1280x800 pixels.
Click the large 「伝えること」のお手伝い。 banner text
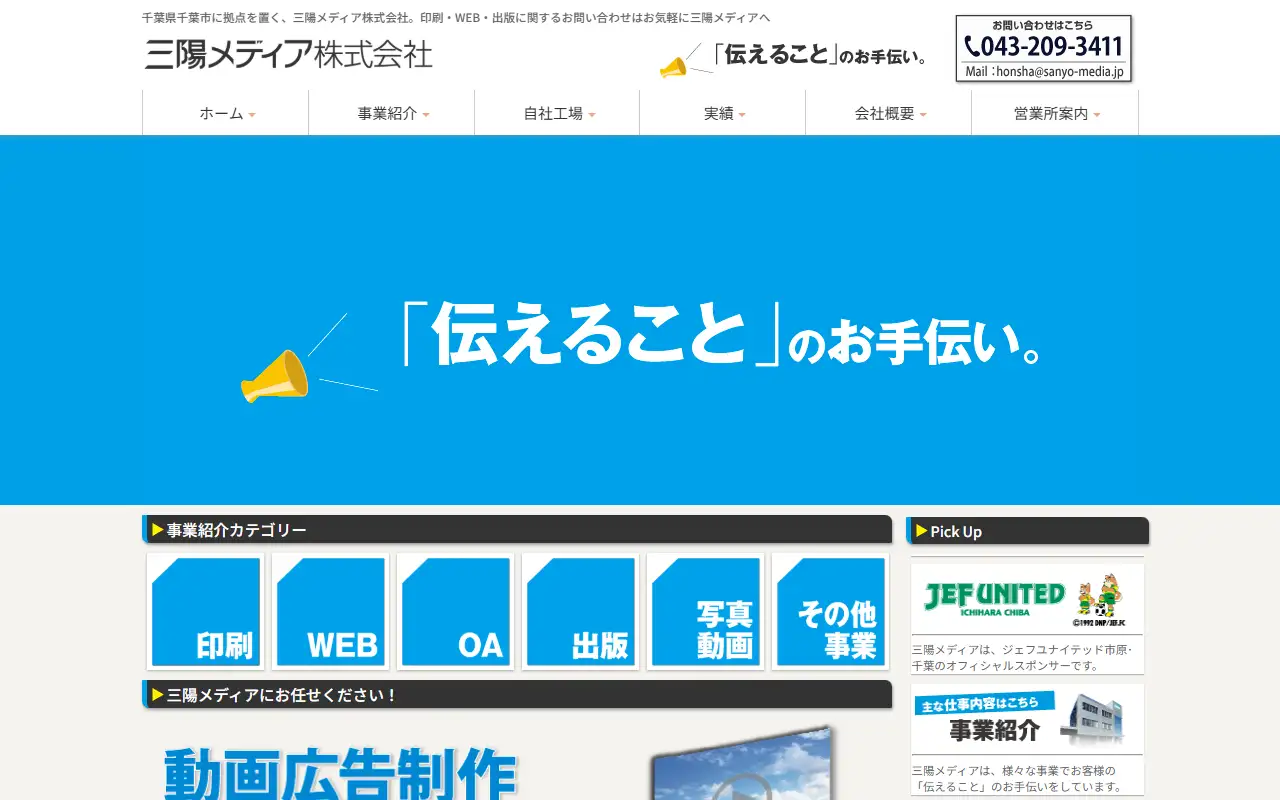click(x=720, y=336)
